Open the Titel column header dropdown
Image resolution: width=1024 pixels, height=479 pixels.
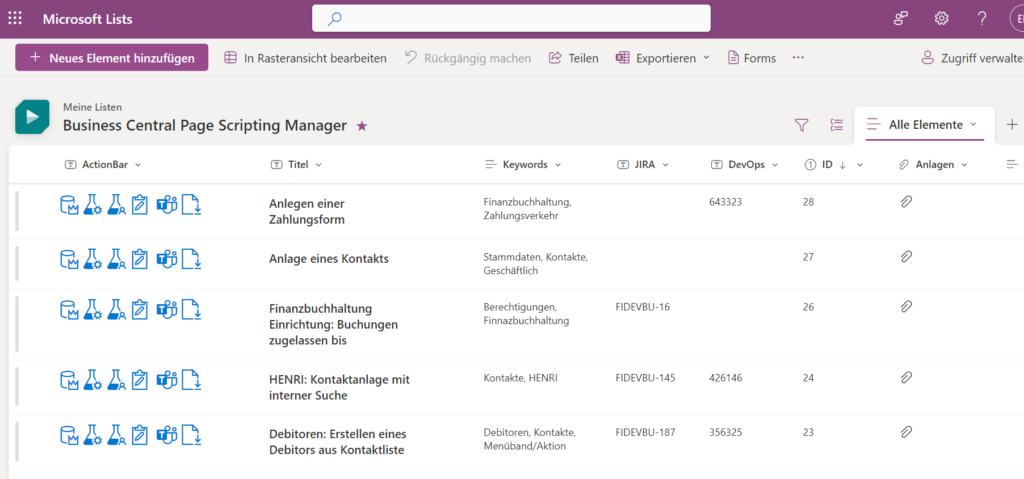pyautogui.click(x=296, y=165)
